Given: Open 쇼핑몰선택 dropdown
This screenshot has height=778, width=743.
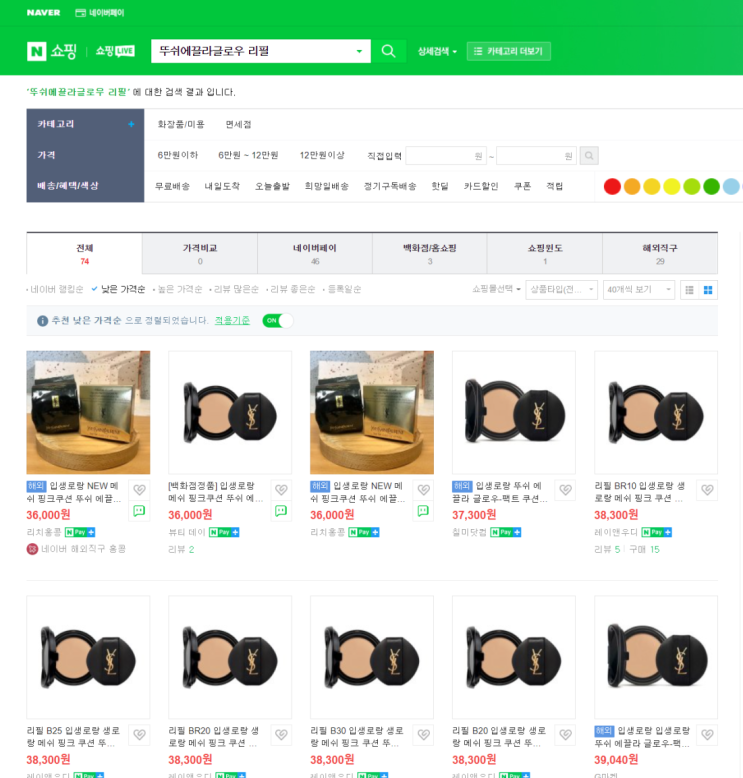Looking at the screenshot, I should pos(496,289).
